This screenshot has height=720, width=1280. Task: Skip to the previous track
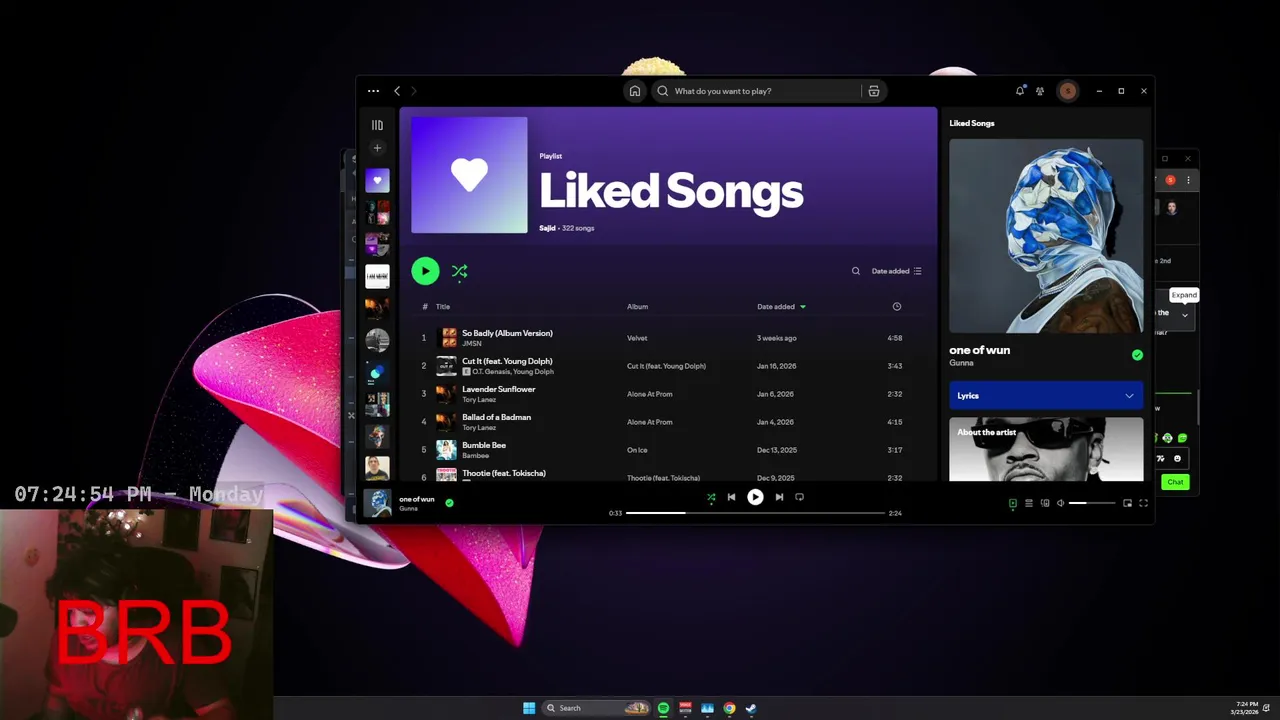731,497
